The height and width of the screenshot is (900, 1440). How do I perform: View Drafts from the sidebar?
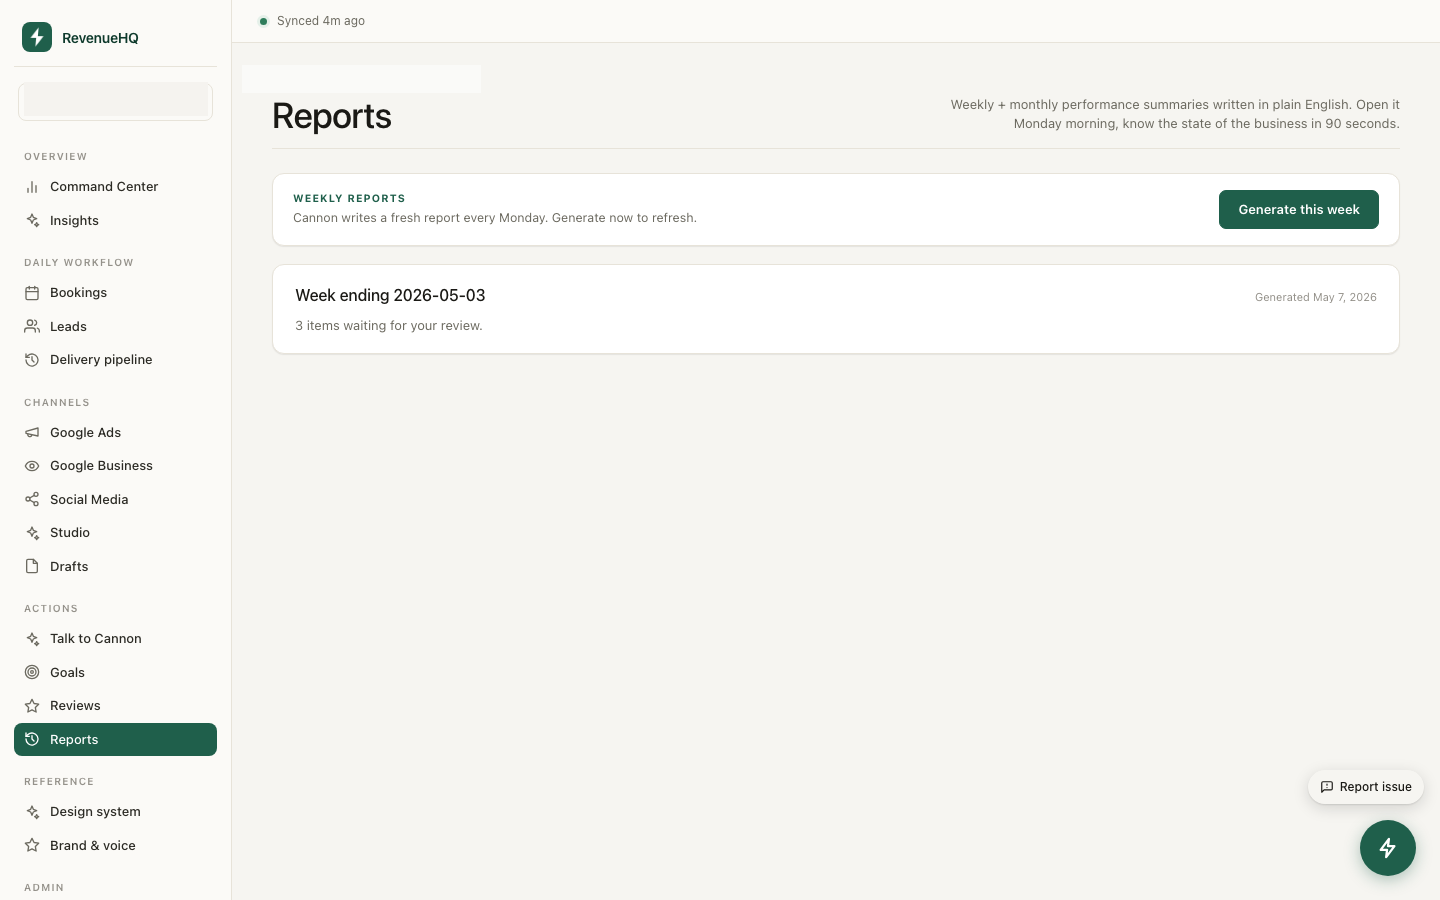pos(115,567)
